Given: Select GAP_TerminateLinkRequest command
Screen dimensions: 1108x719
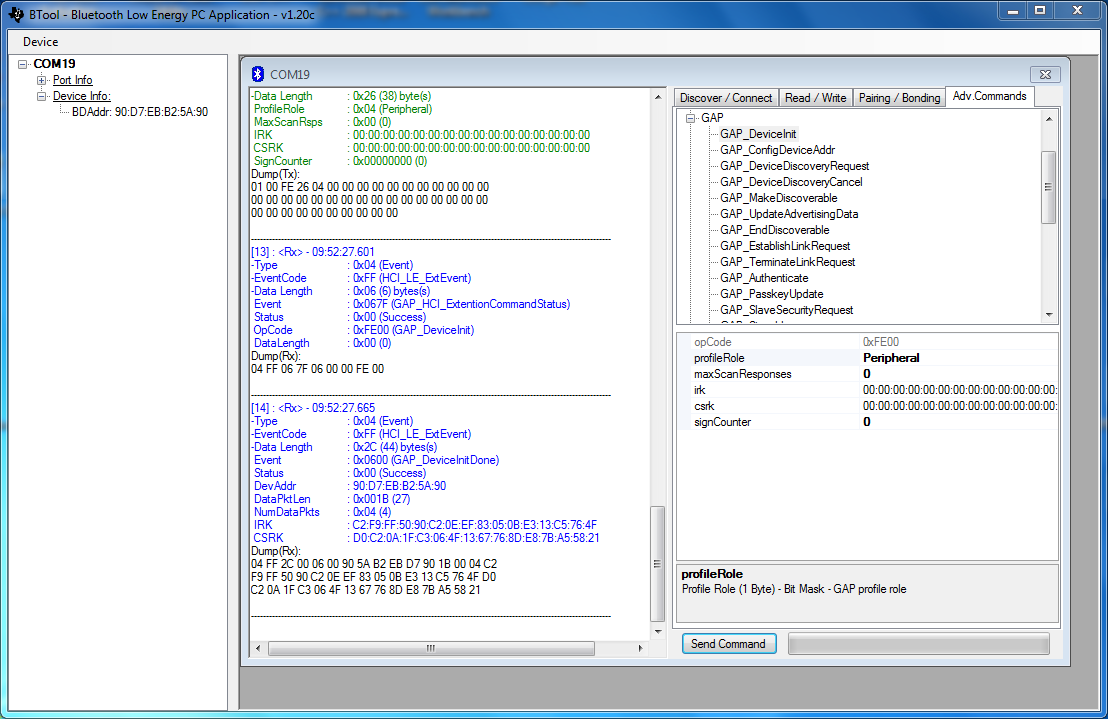Looking at the screenshot, I should [787, 262].
